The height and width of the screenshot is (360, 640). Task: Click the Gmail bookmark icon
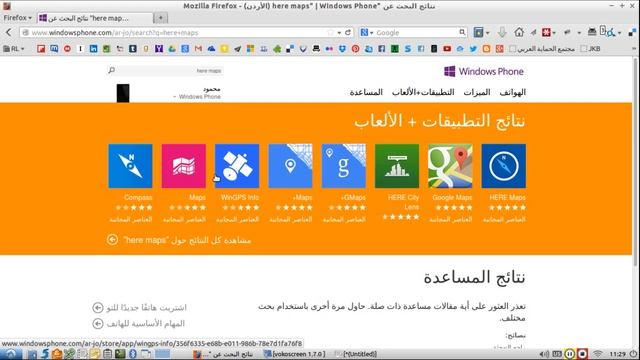tap(198, 49)
